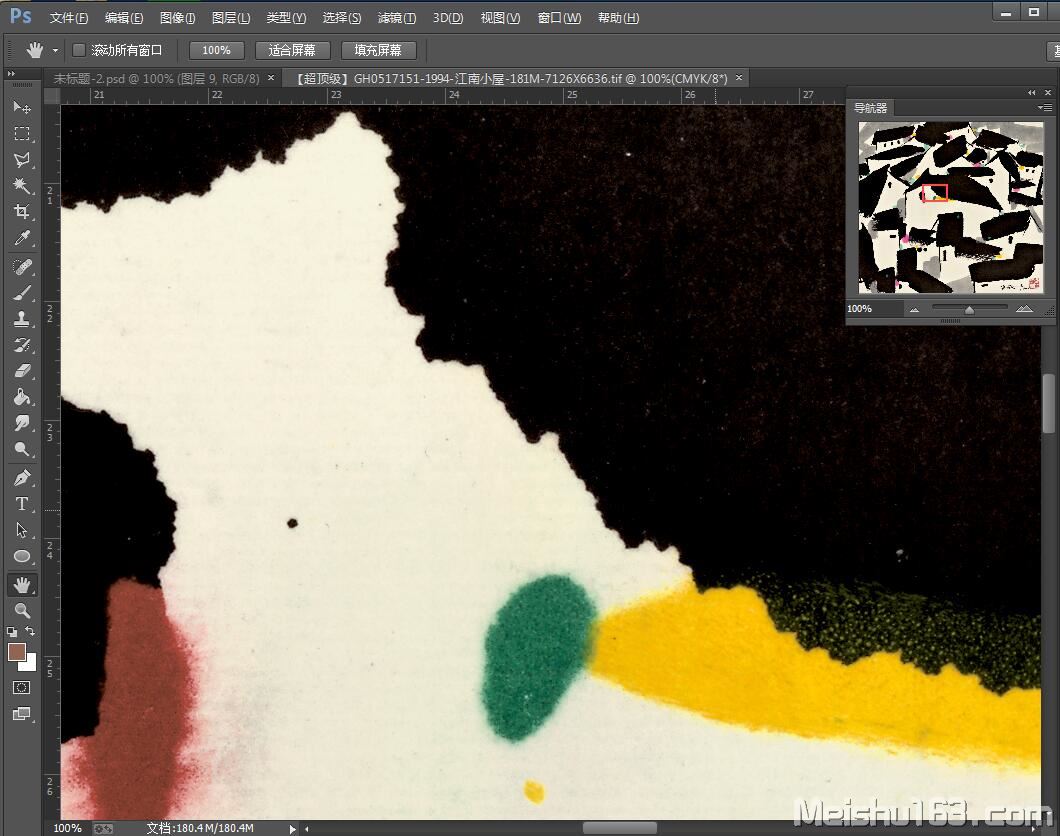Expand the status bar document info arrow
1060x836 pixels.
pos(293,829)
